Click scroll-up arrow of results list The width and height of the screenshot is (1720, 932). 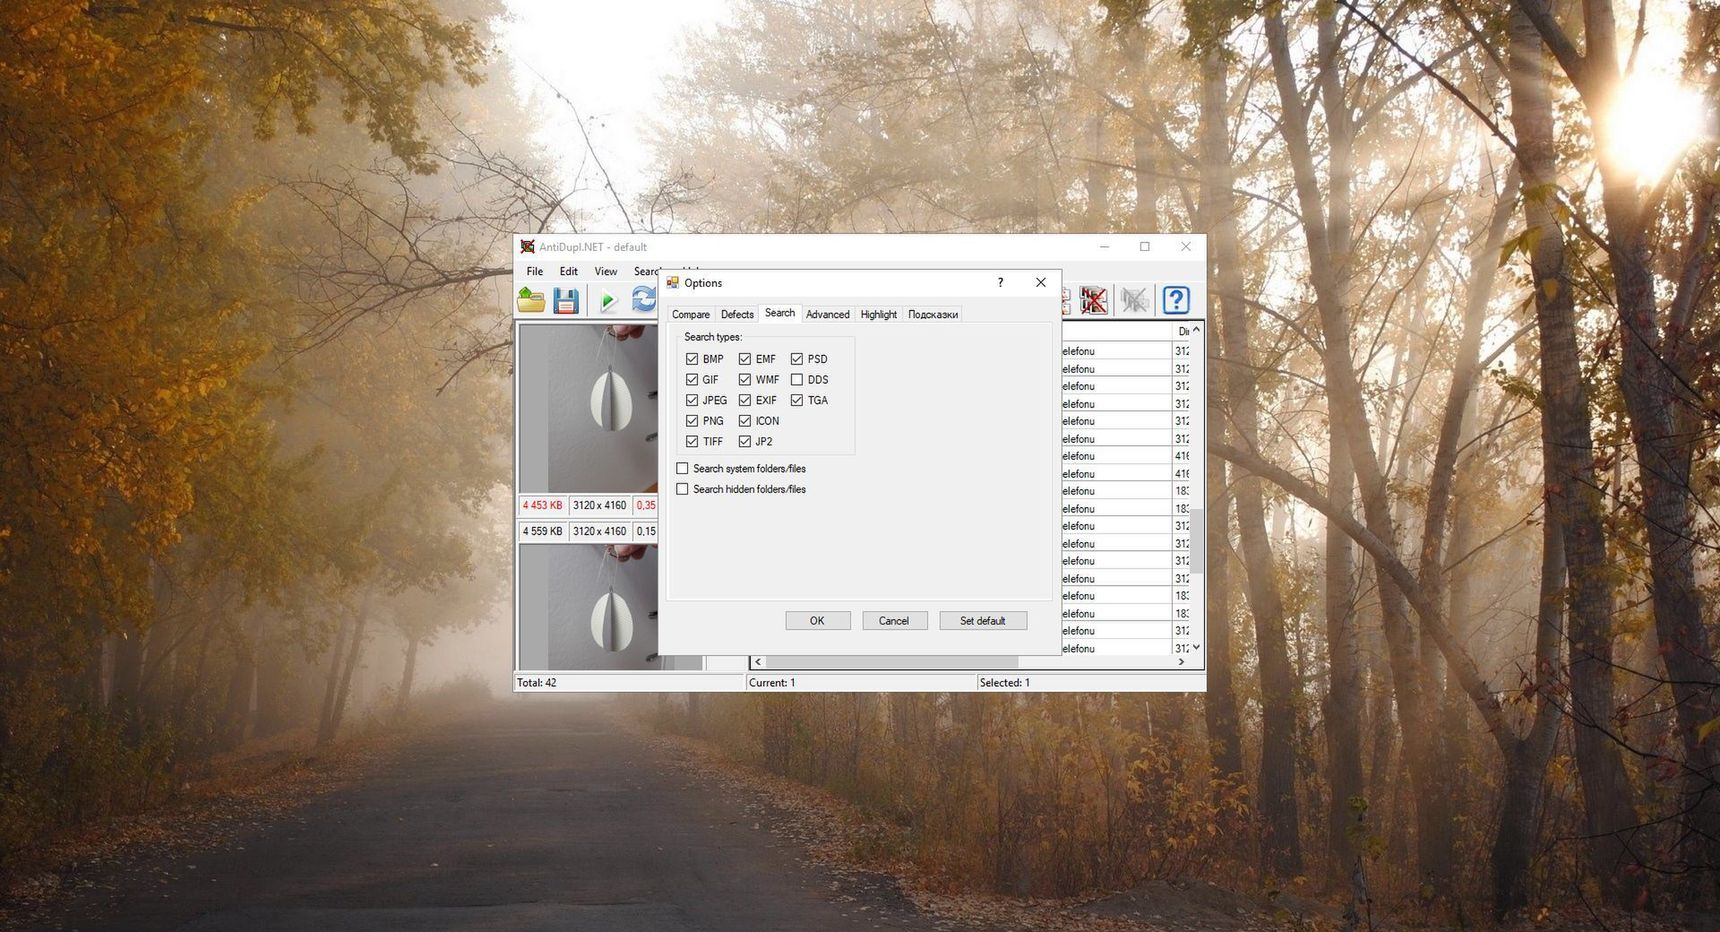click(x=1196, y=329)
